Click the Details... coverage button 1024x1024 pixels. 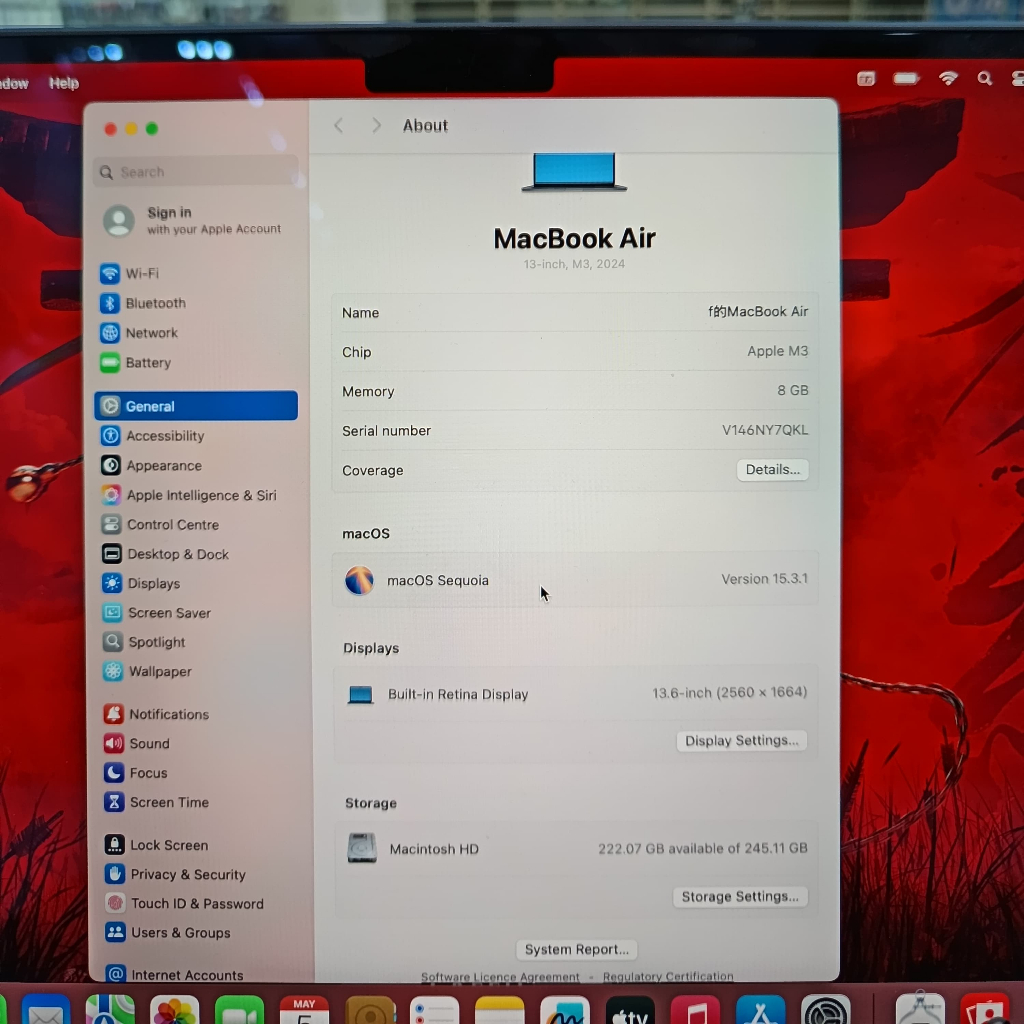click(x=772, y=470)
